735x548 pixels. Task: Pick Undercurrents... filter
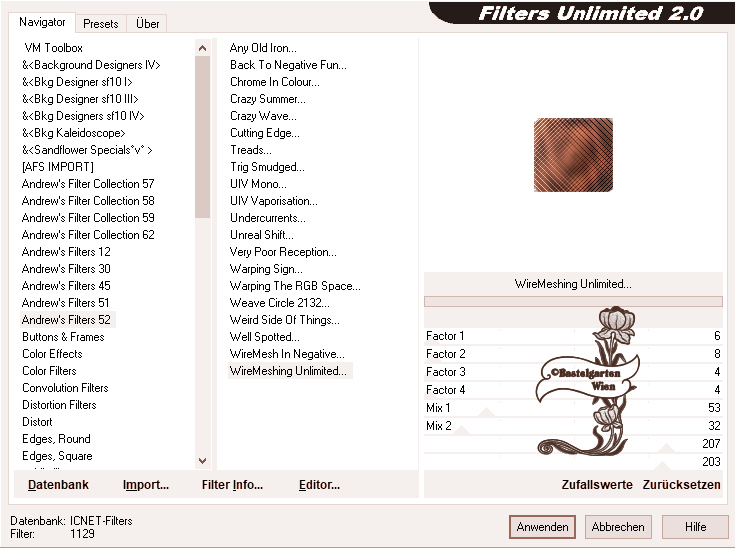pos(268,218)
